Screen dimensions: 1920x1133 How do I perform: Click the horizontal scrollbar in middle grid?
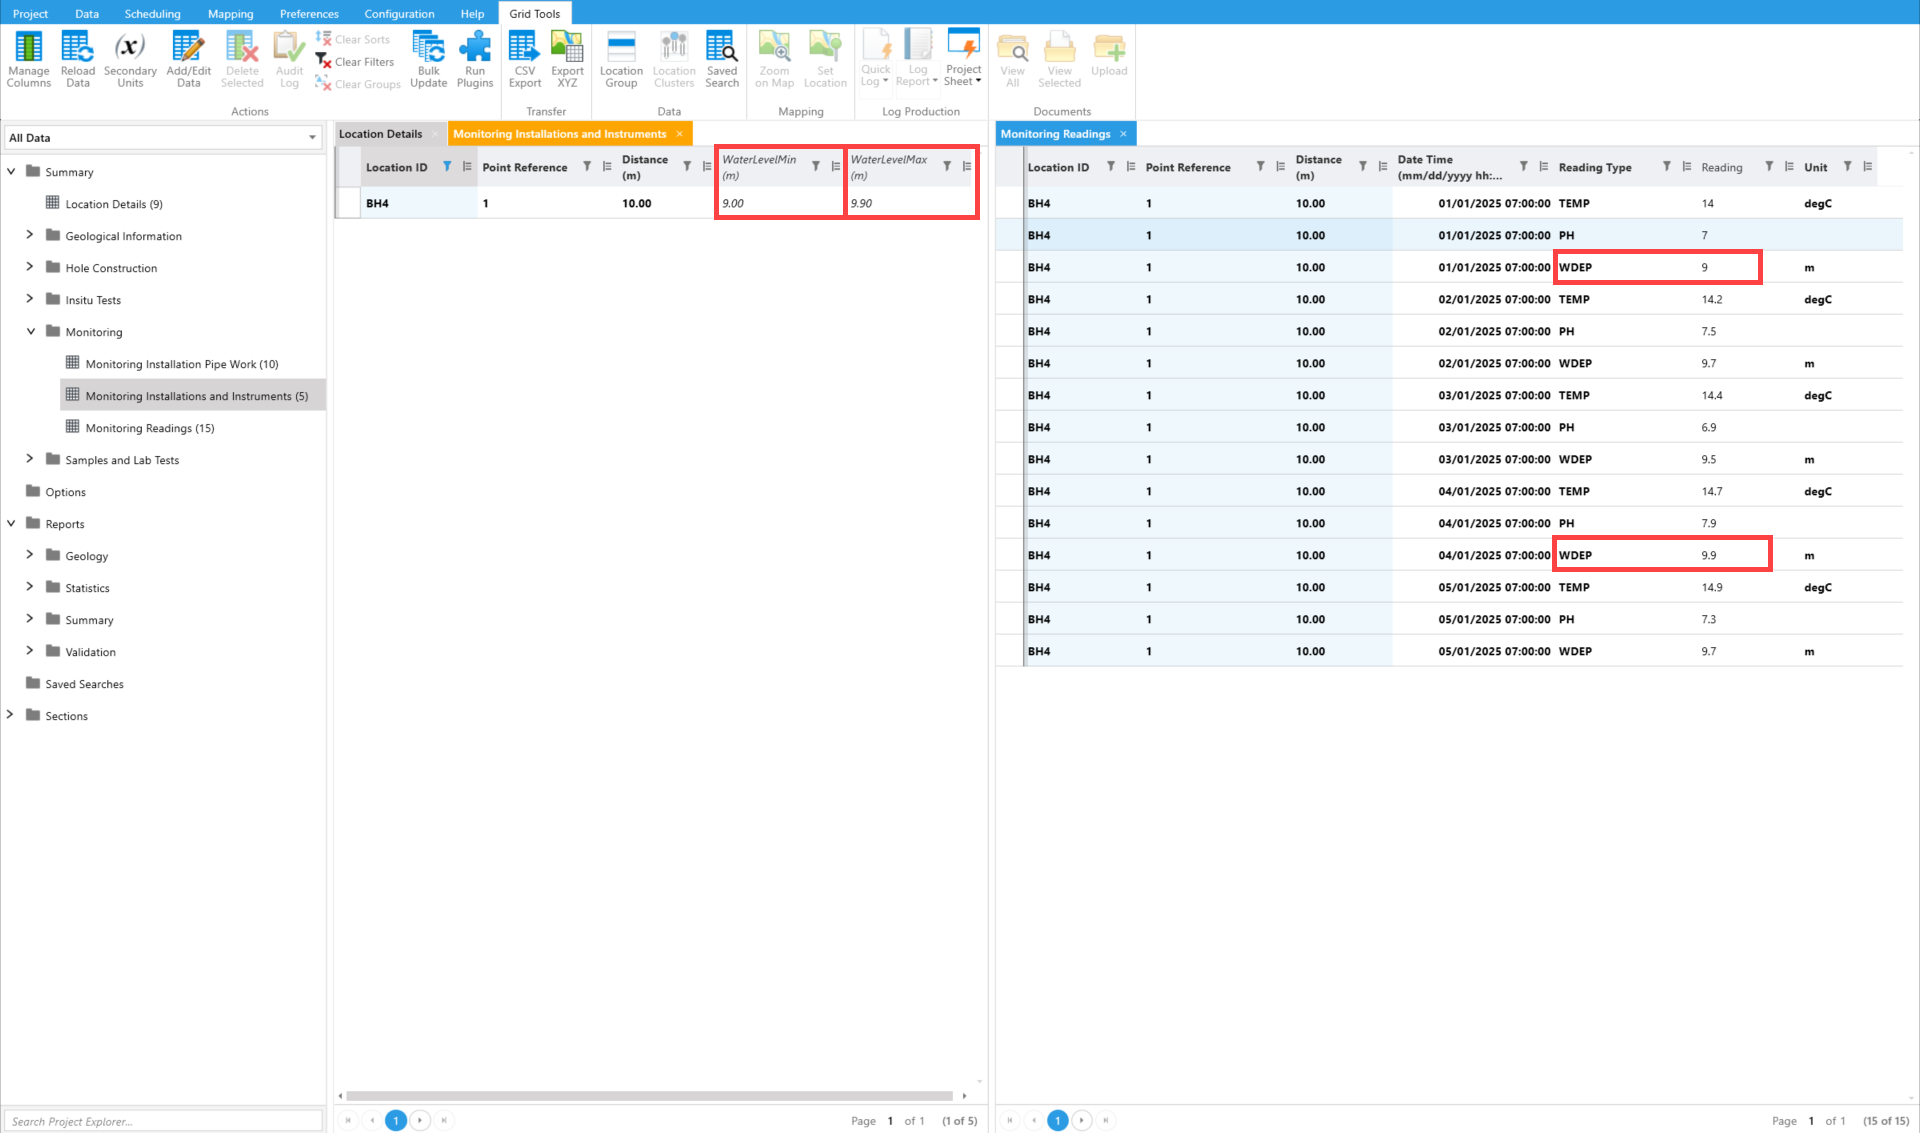[650, 1096]
